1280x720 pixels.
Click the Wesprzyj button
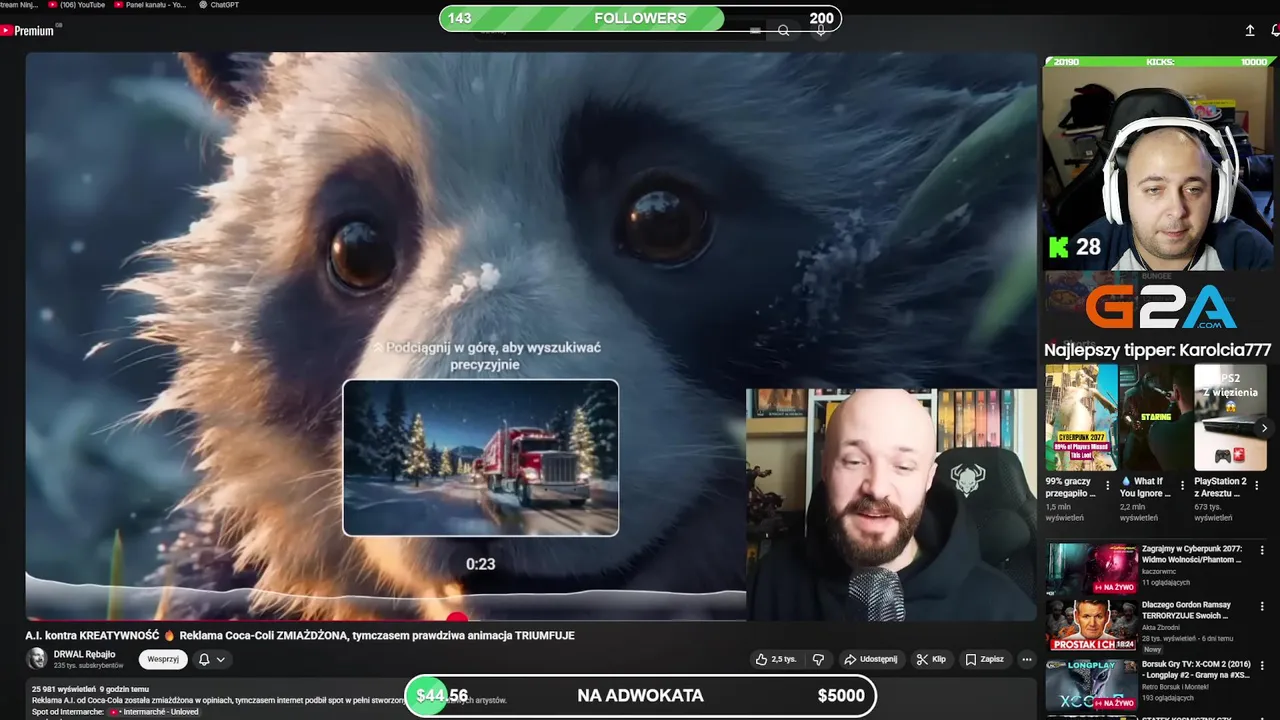[x=163, y=659]
